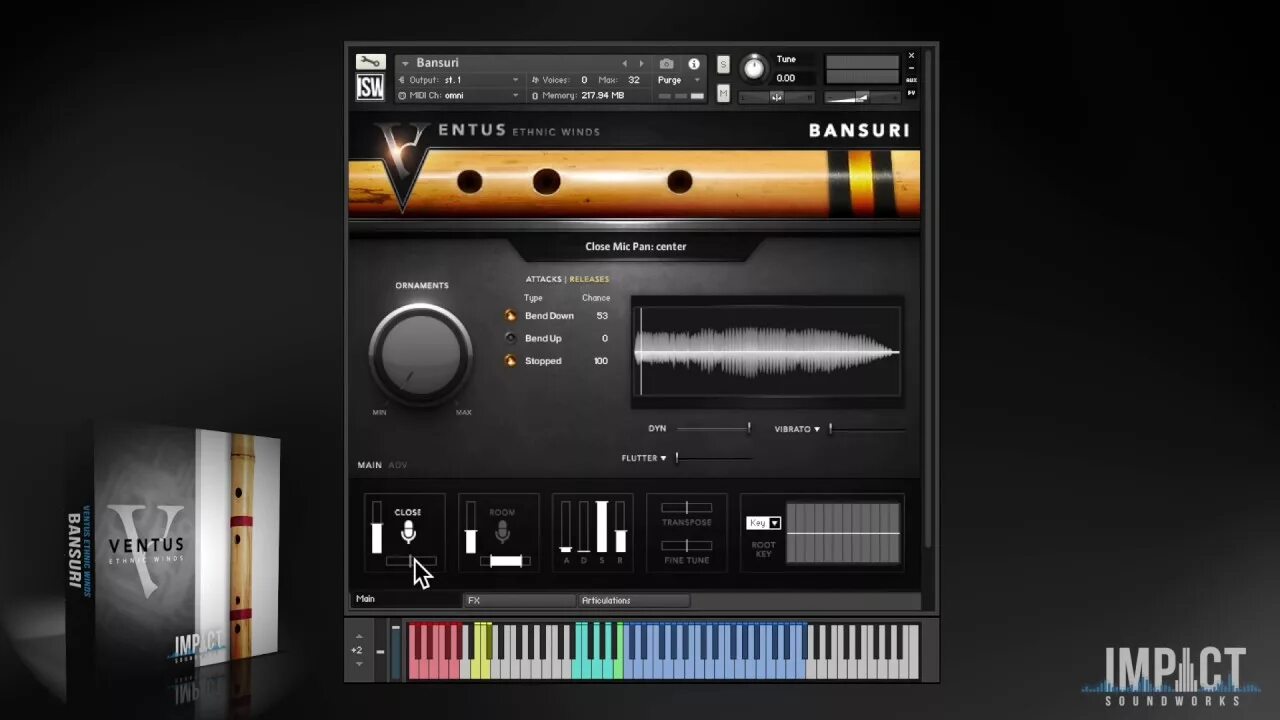Minimize the instrument header view

coord(911,68)
